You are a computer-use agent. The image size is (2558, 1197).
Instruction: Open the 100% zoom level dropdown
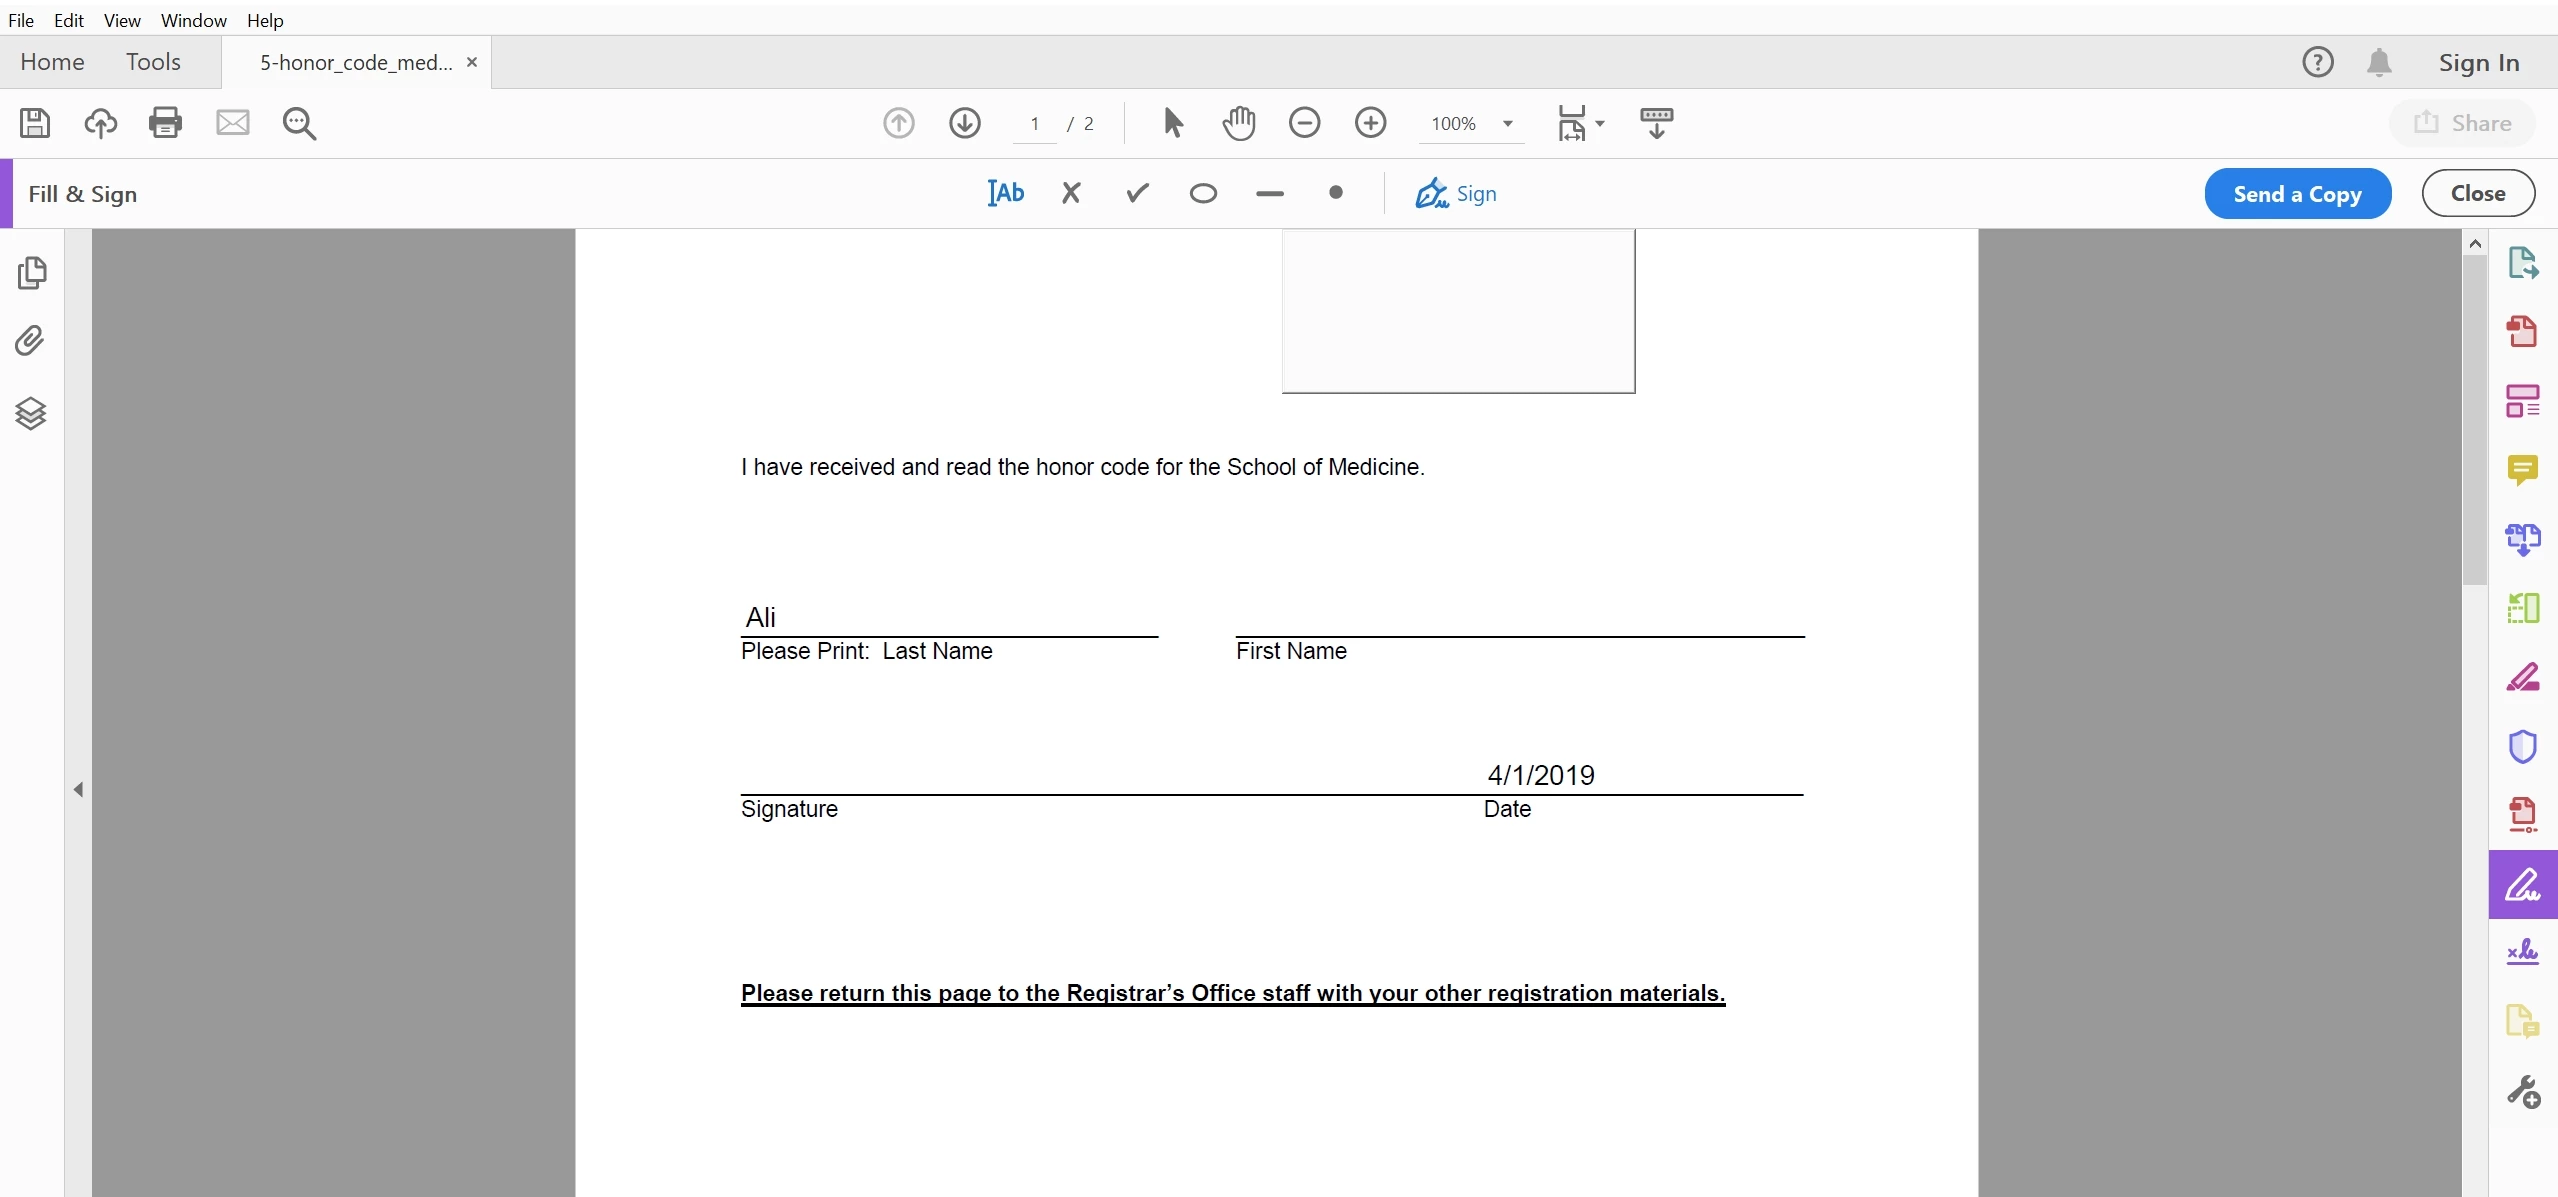pyautogui.click(x=1507, y=124)
